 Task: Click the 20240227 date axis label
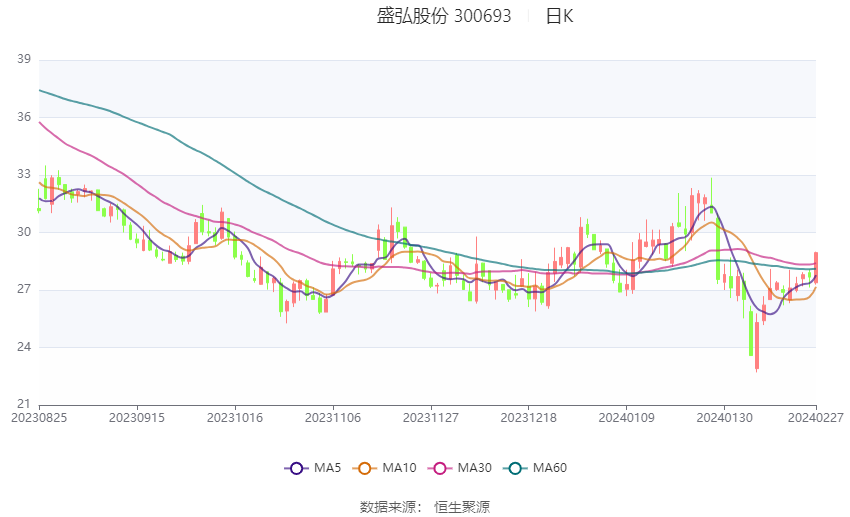coord(816,418)
